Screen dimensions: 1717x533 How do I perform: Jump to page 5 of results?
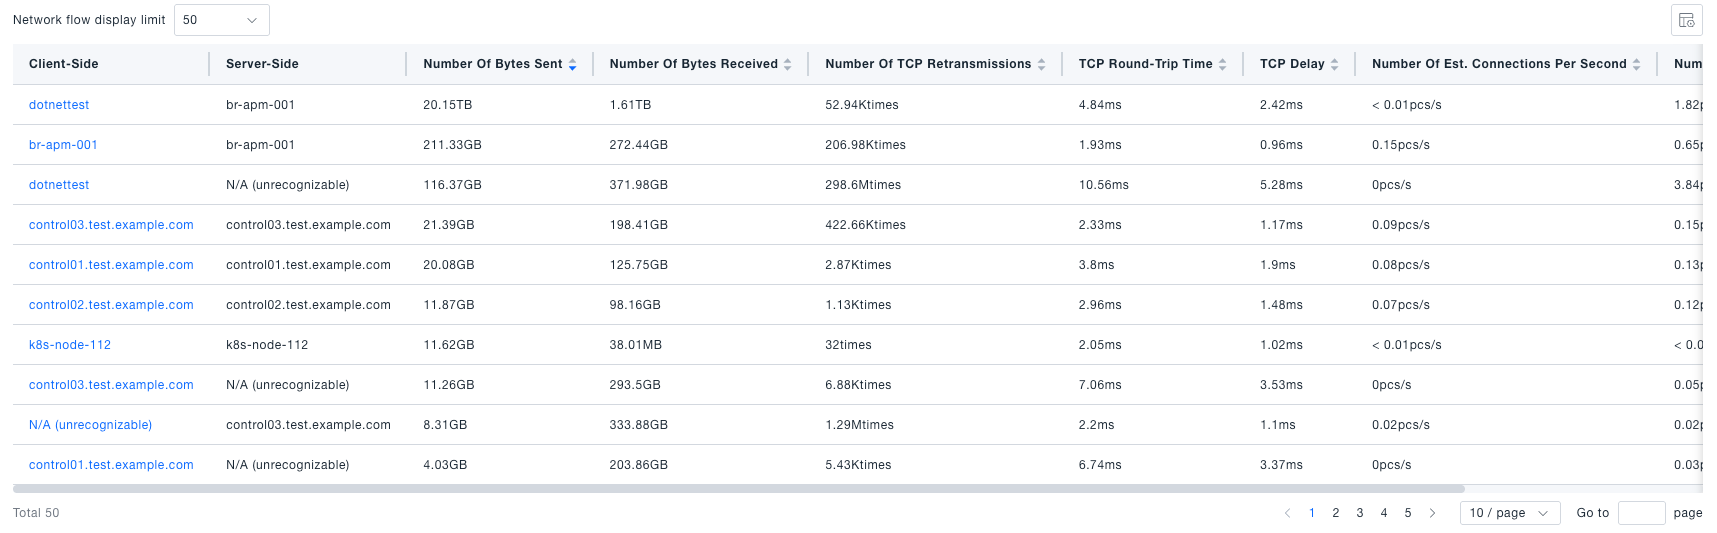[x=1408, y=513]
